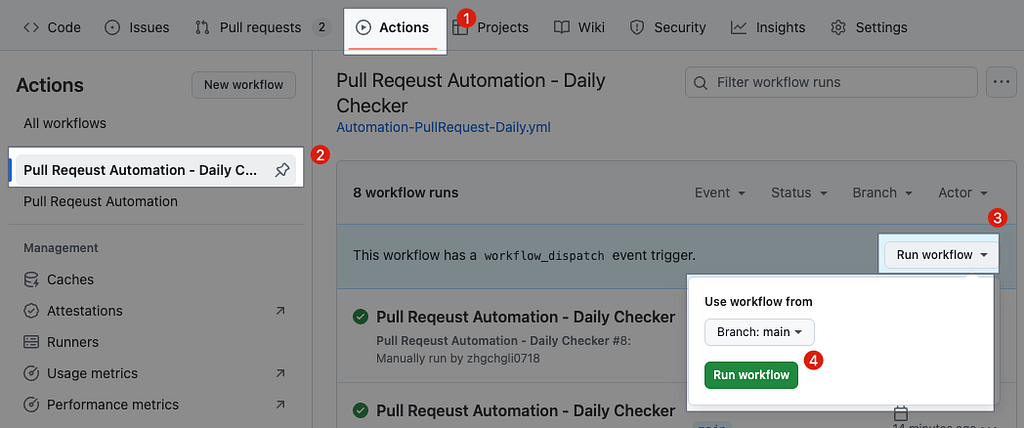1024x428 pixels.
Task: Click the Performance metrics stopwatch icon
Action: [31, 405]
